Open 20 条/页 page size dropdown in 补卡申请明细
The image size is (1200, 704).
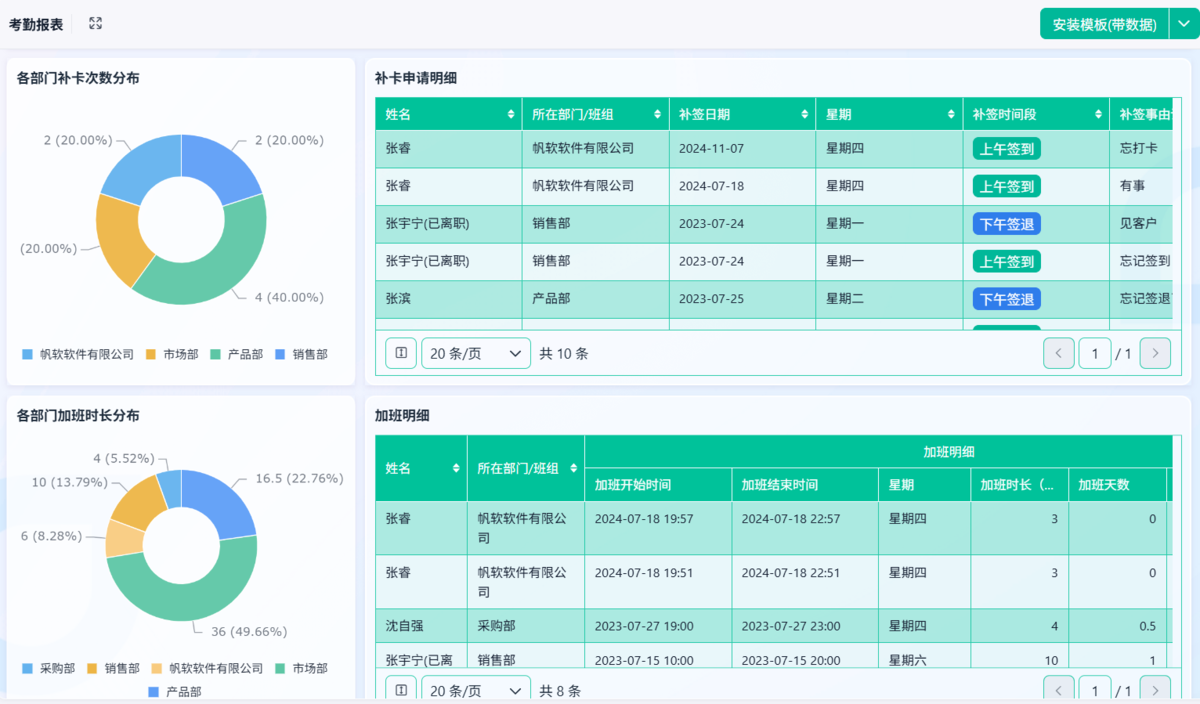(476, 353)
